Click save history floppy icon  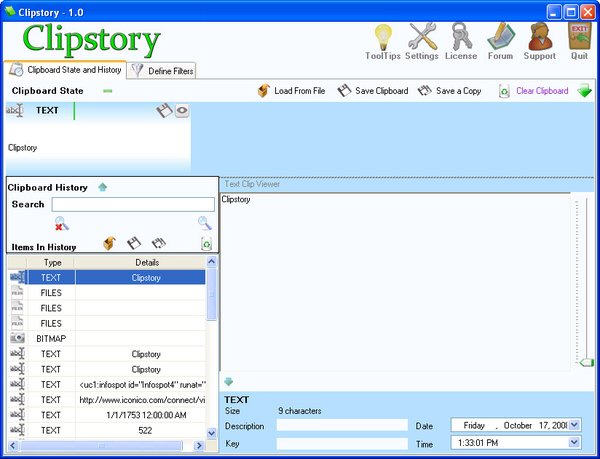coord(134,243)
